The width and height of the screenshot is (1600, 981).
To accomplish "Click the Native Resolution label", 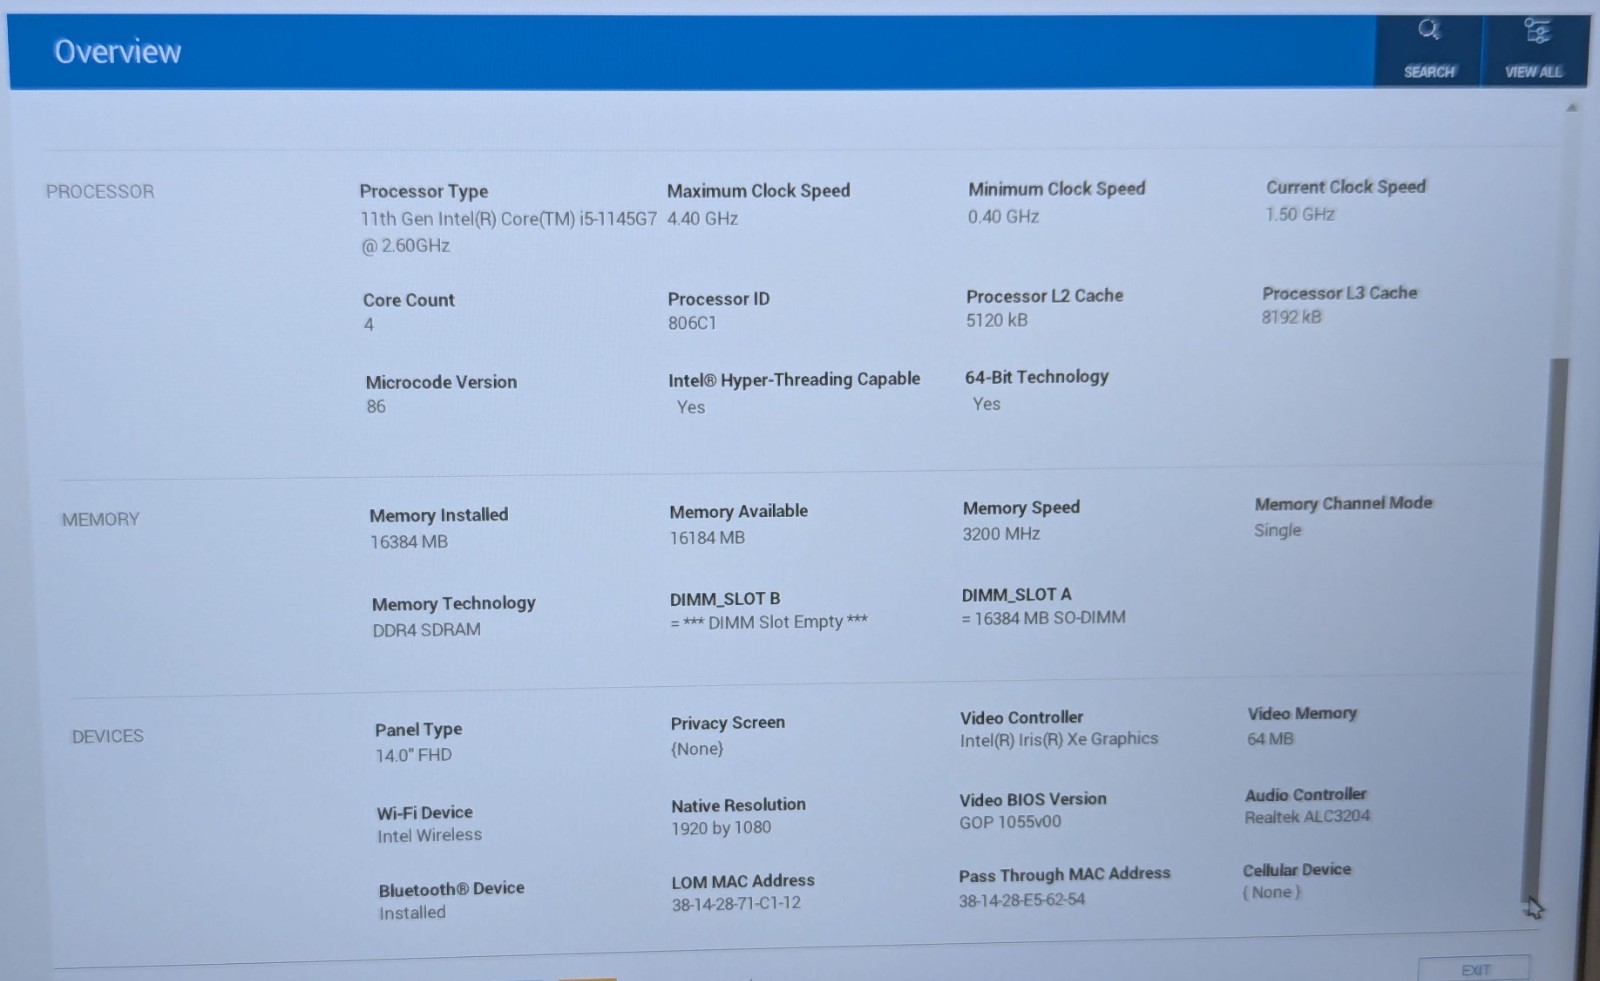I will click(x=738, y=805).
